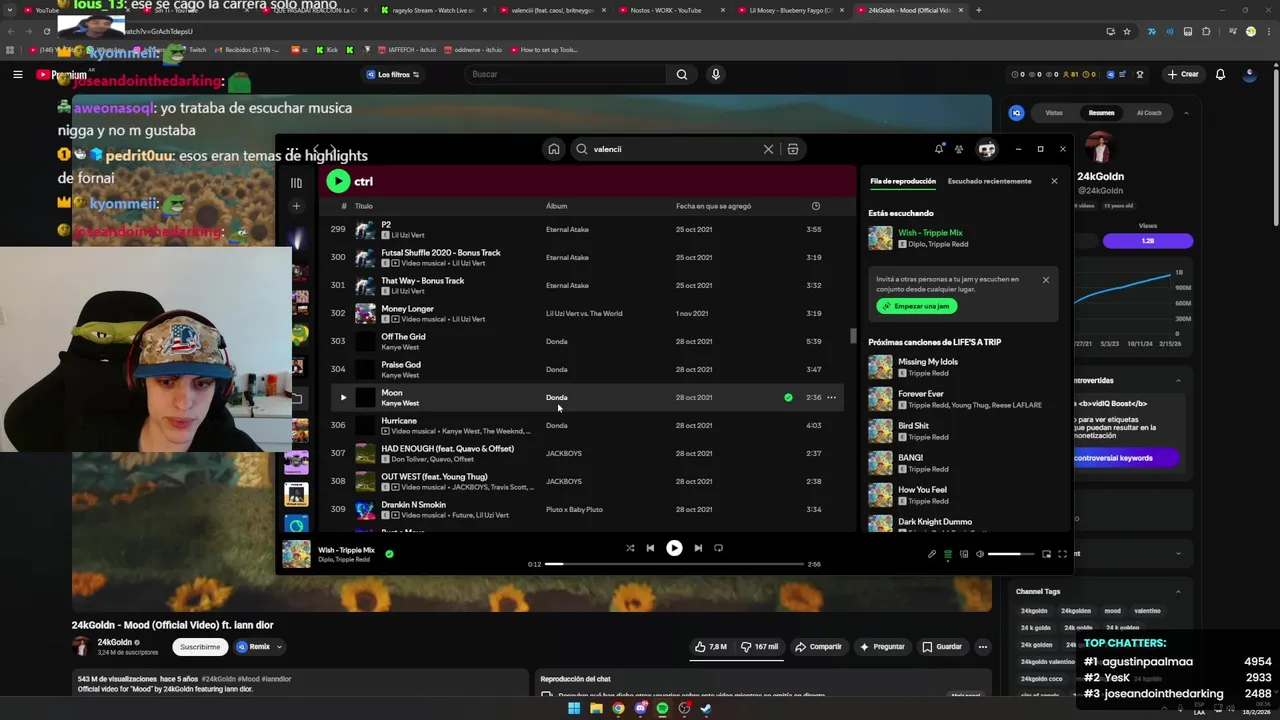Dislike the YouTube video with 167 mil
The image size is (1280, 720).
(x=761, y=647)
